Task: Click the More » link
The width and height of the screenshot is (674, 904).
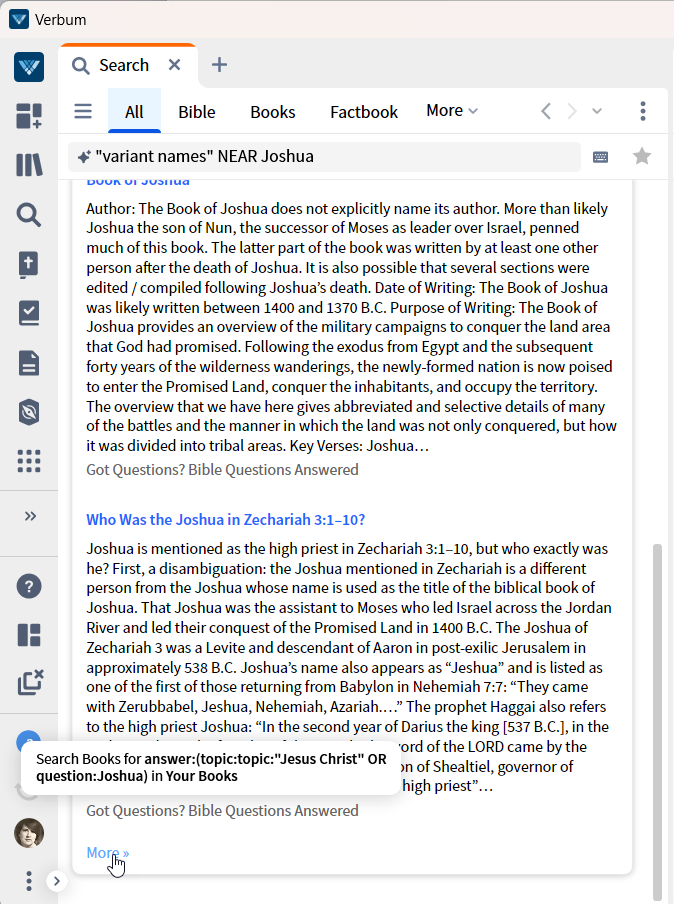Action: (x=108, y=852)
